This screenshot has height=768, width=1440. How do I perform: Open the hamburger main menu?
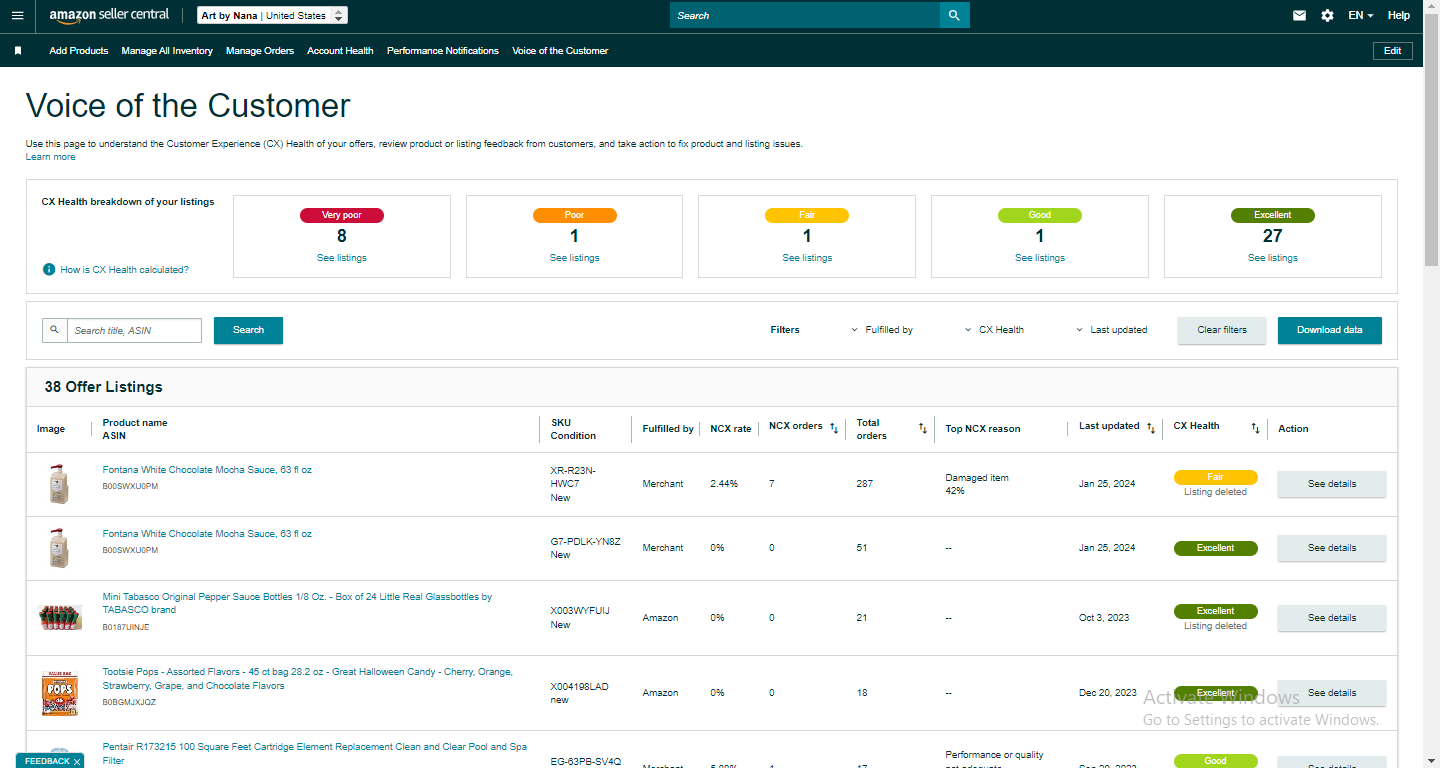click(17, 16)
